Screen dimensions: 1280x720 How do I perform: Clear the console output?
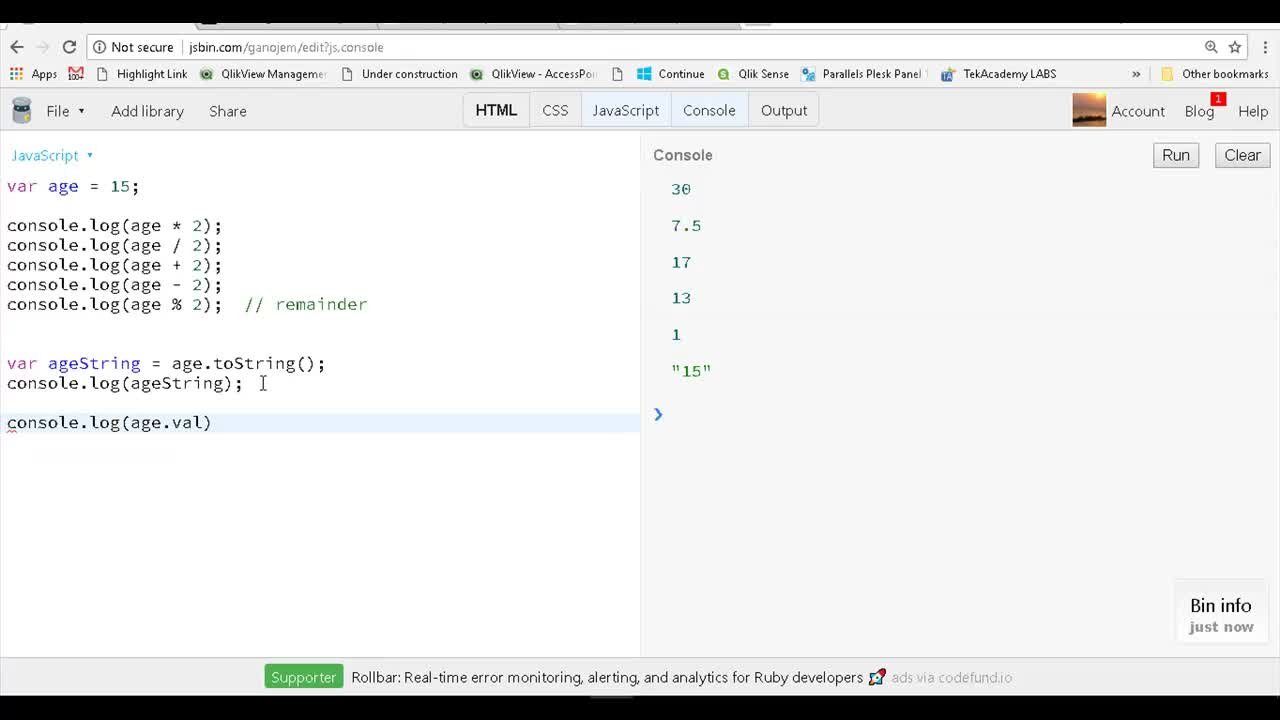pyautogui.click(x=1242, y=155)
